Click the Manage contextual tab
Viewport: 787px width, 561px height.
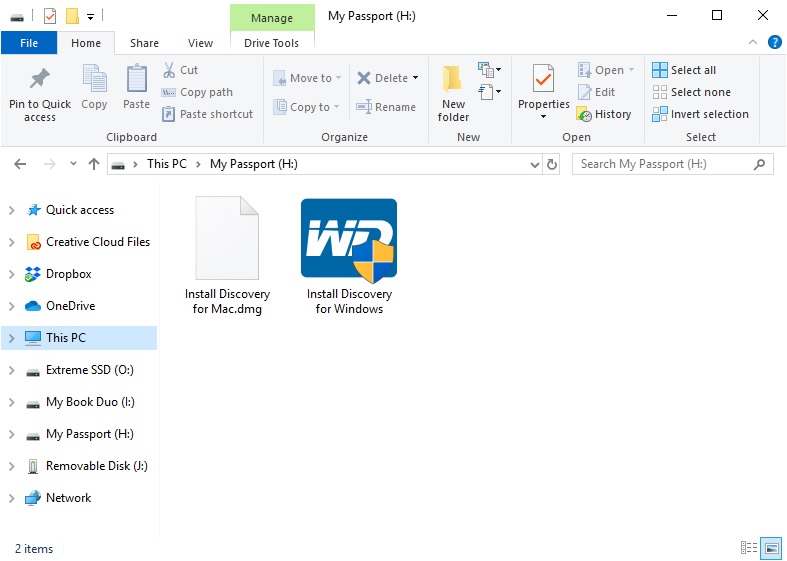click(x=272, y=18)
